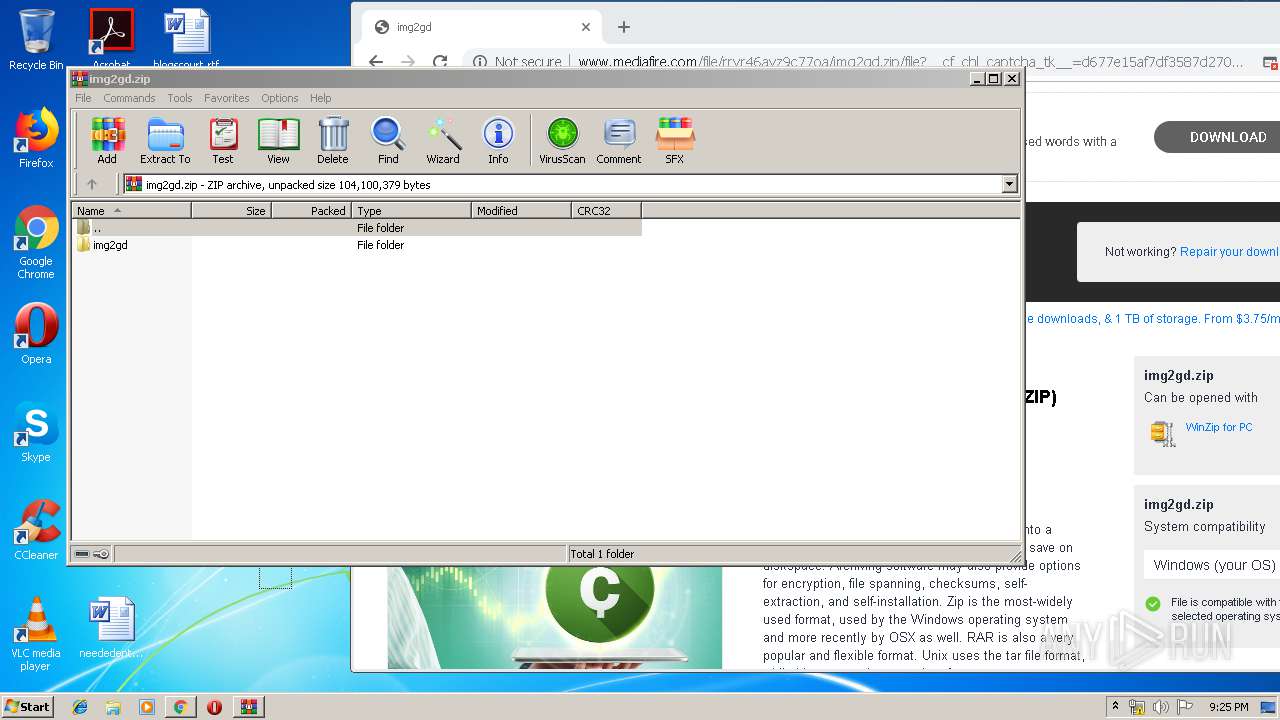Sort by the Name column header
The image size is (1280, 720).
click(131, 210)
